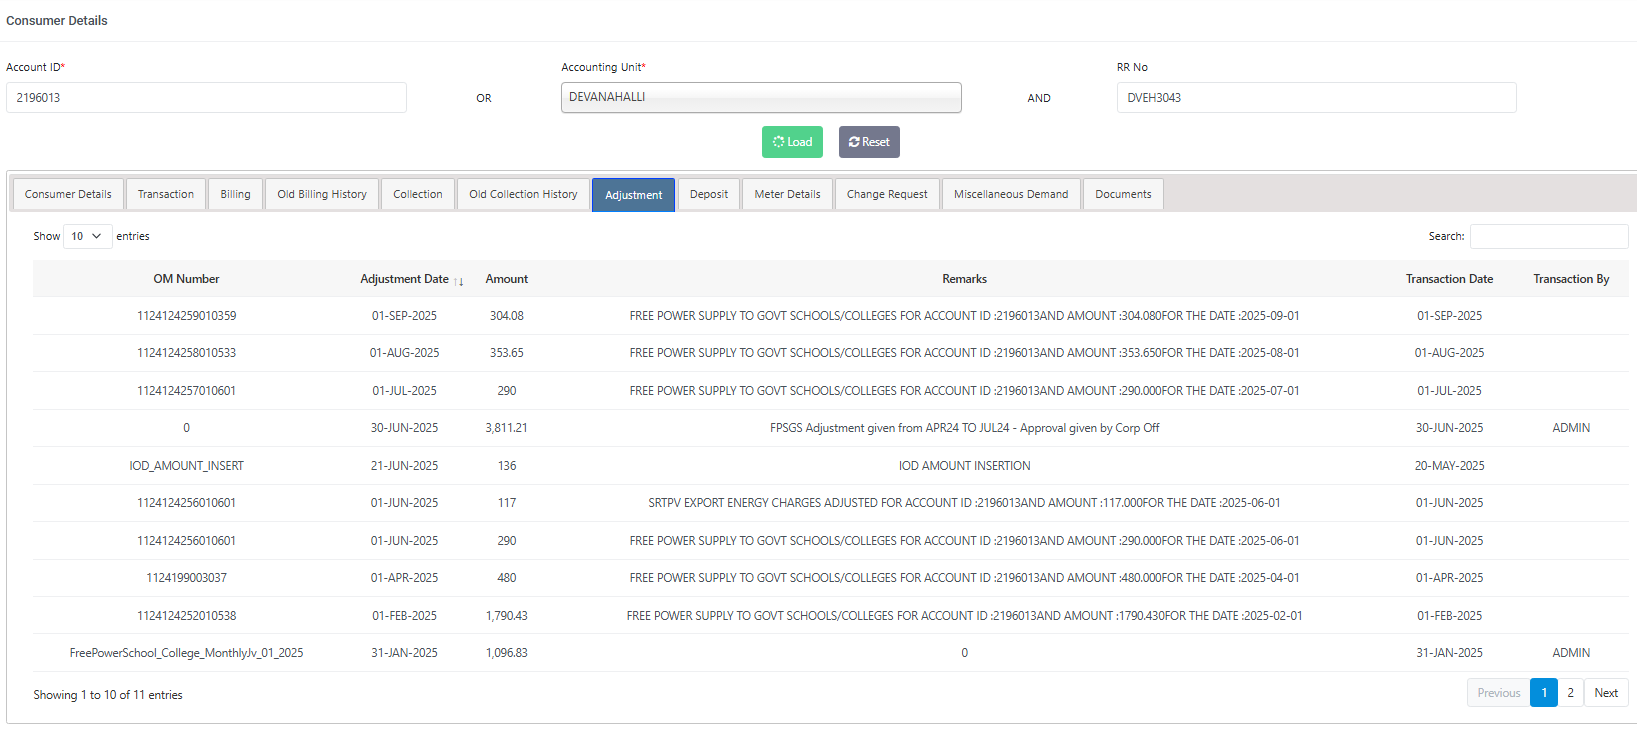Go to the Documents tab
The width and height of the screenshot is (1637, 731).
click(x=1122, y=194)
